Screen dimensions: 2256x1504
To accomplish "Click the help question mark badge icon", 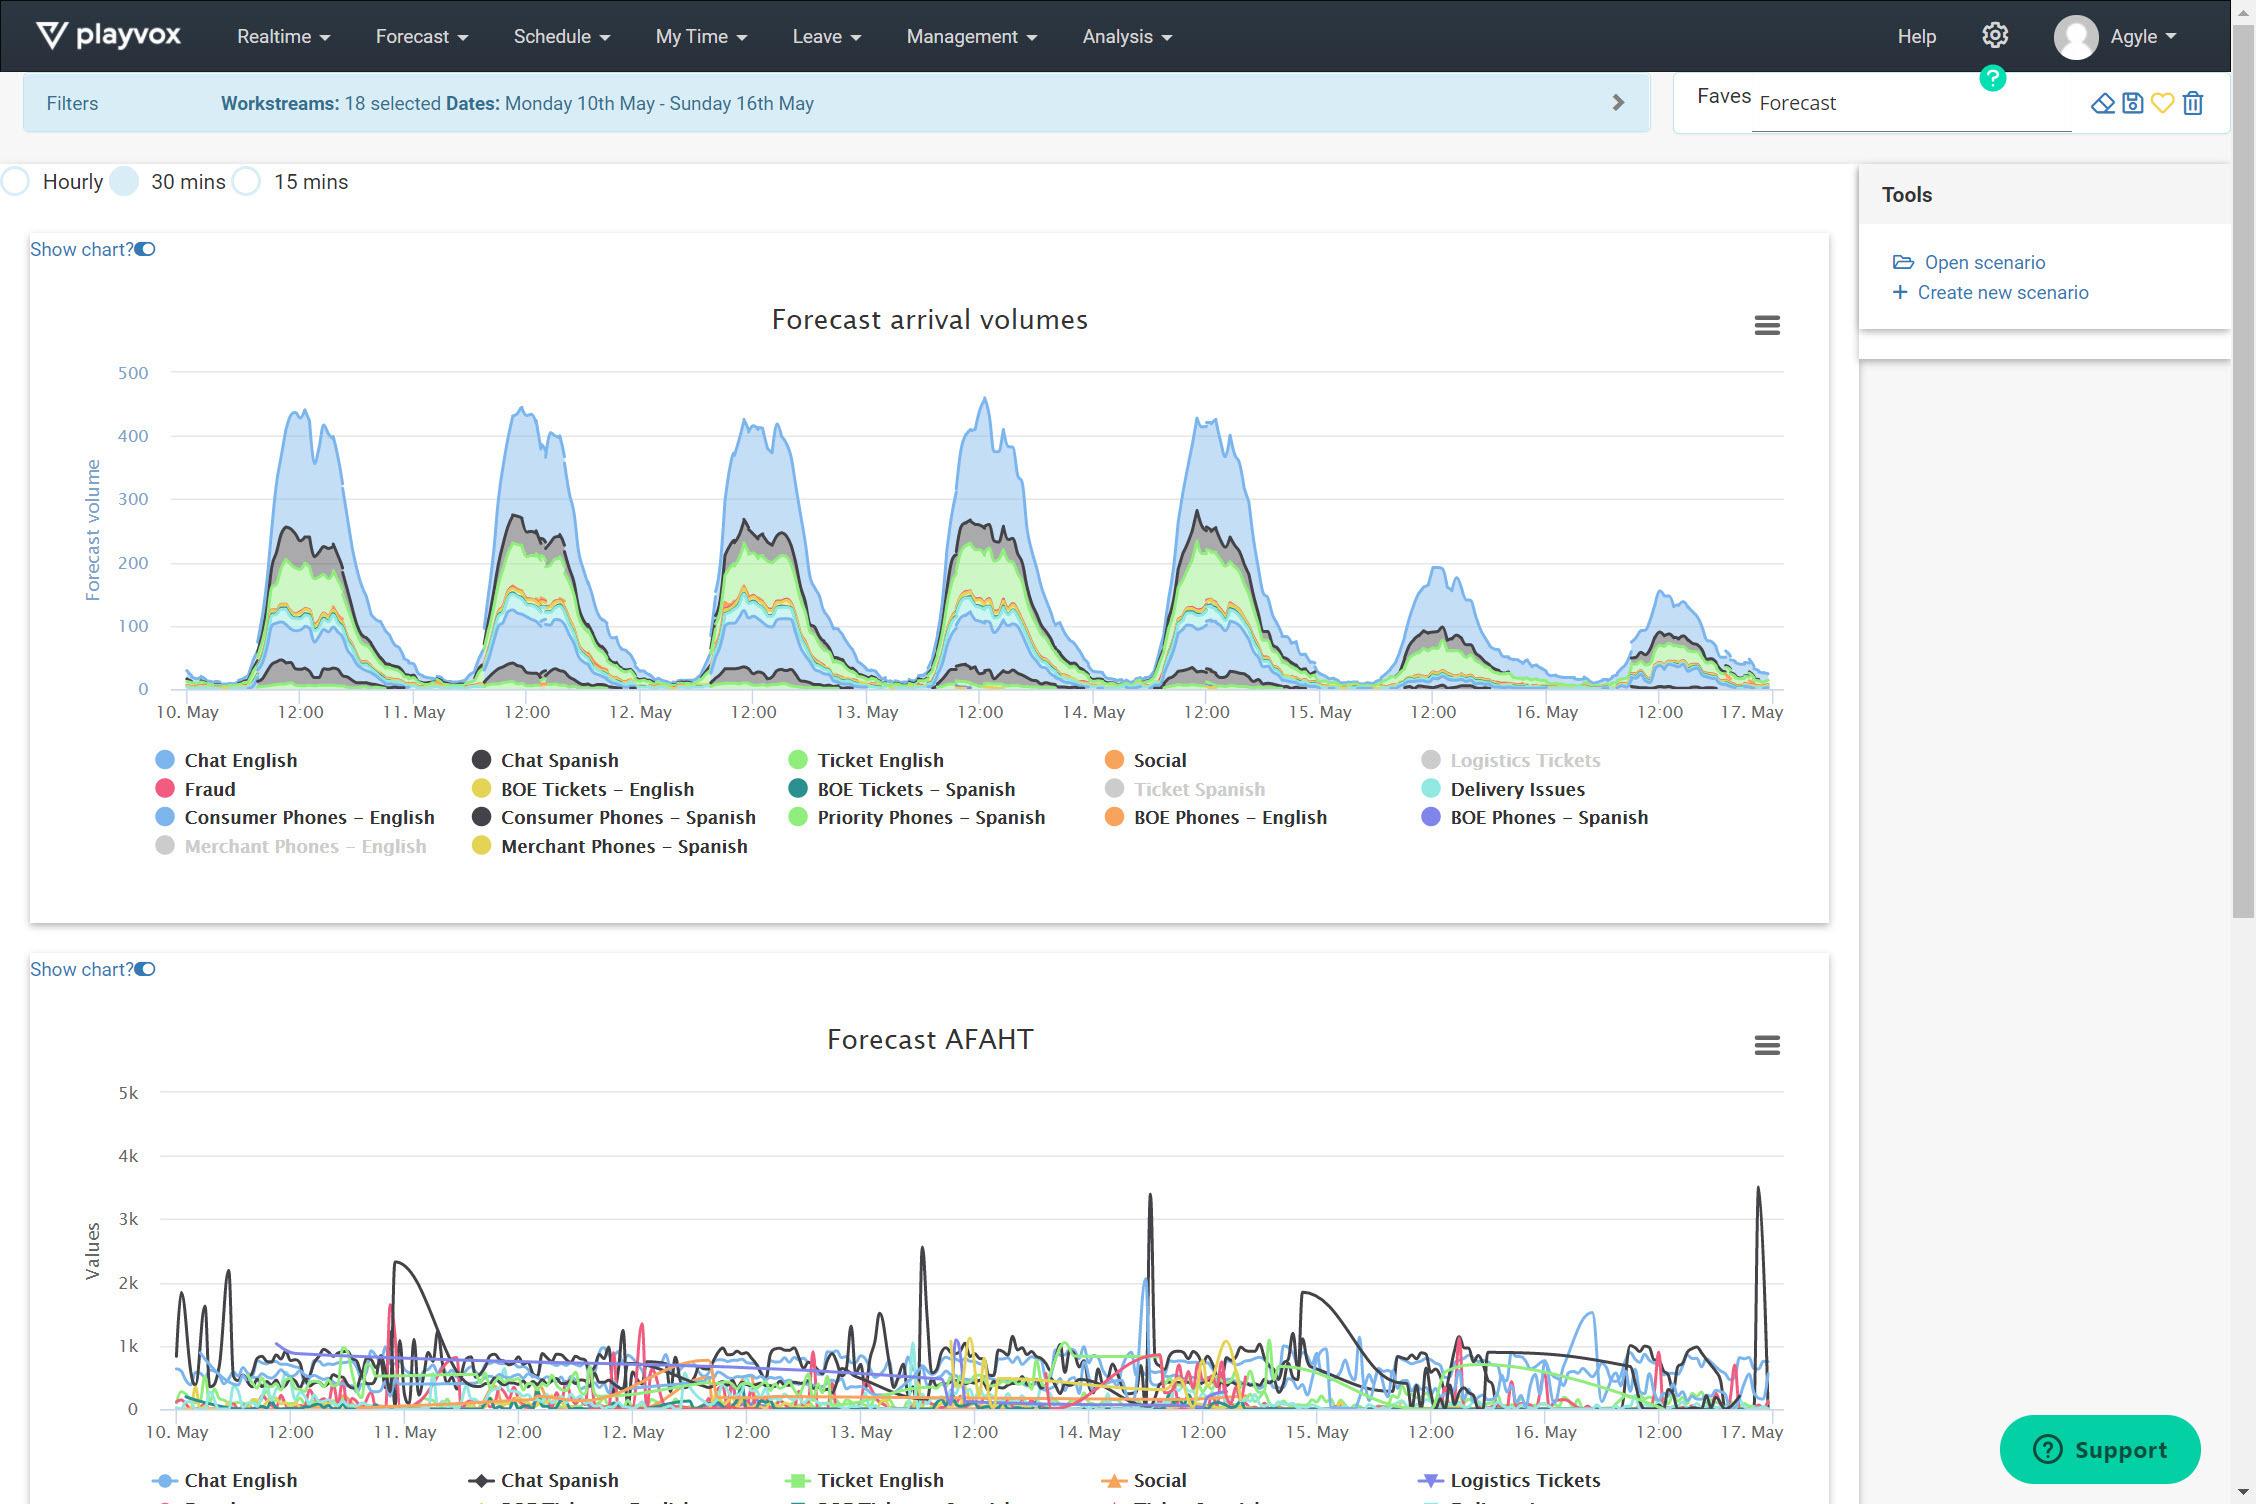I will [x=1992, y=77].
